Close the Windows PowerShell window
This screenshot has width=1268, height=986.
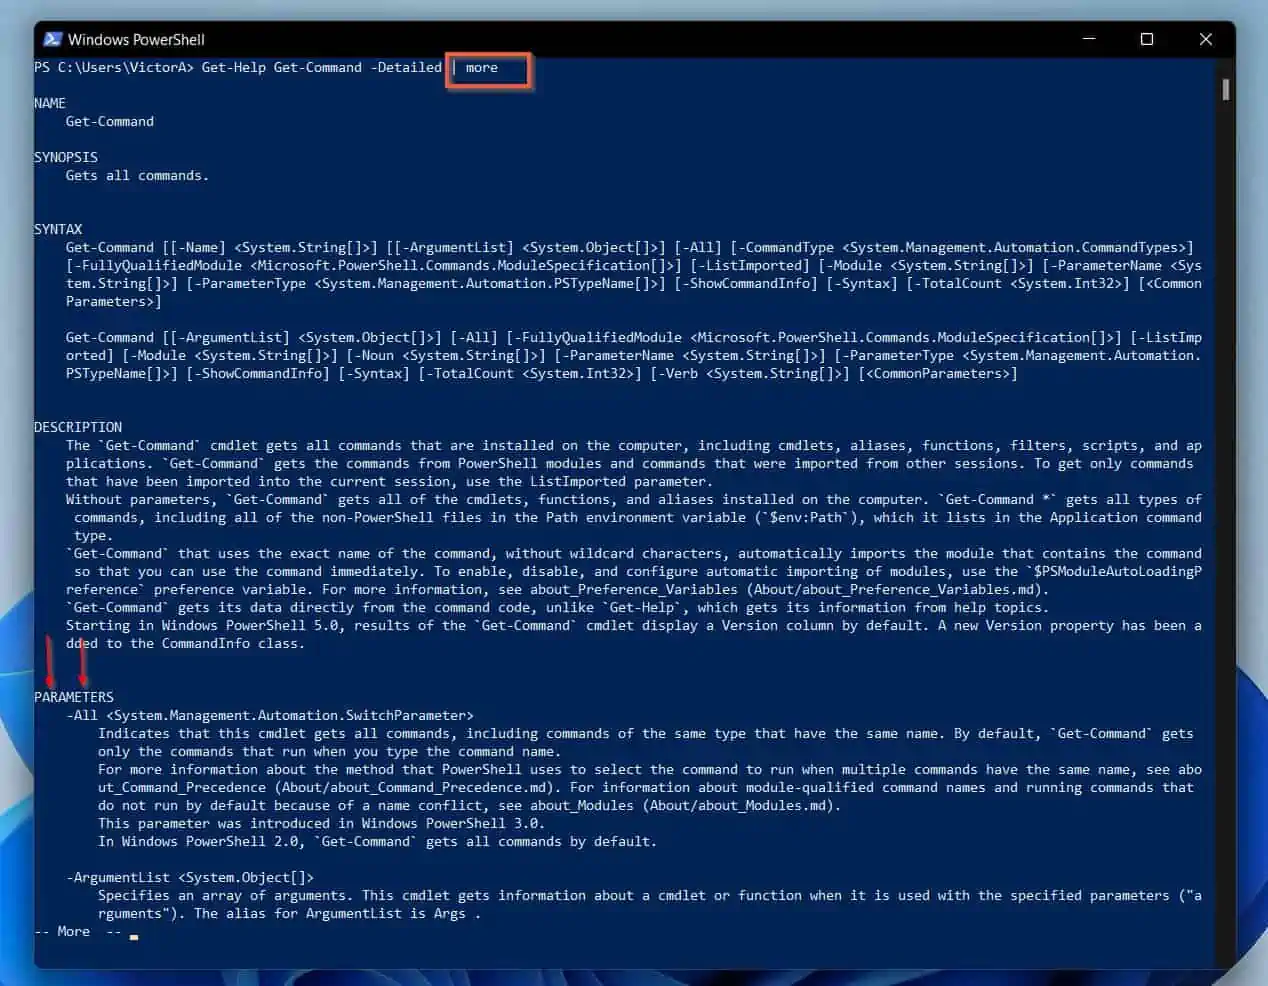point(1205,39)
